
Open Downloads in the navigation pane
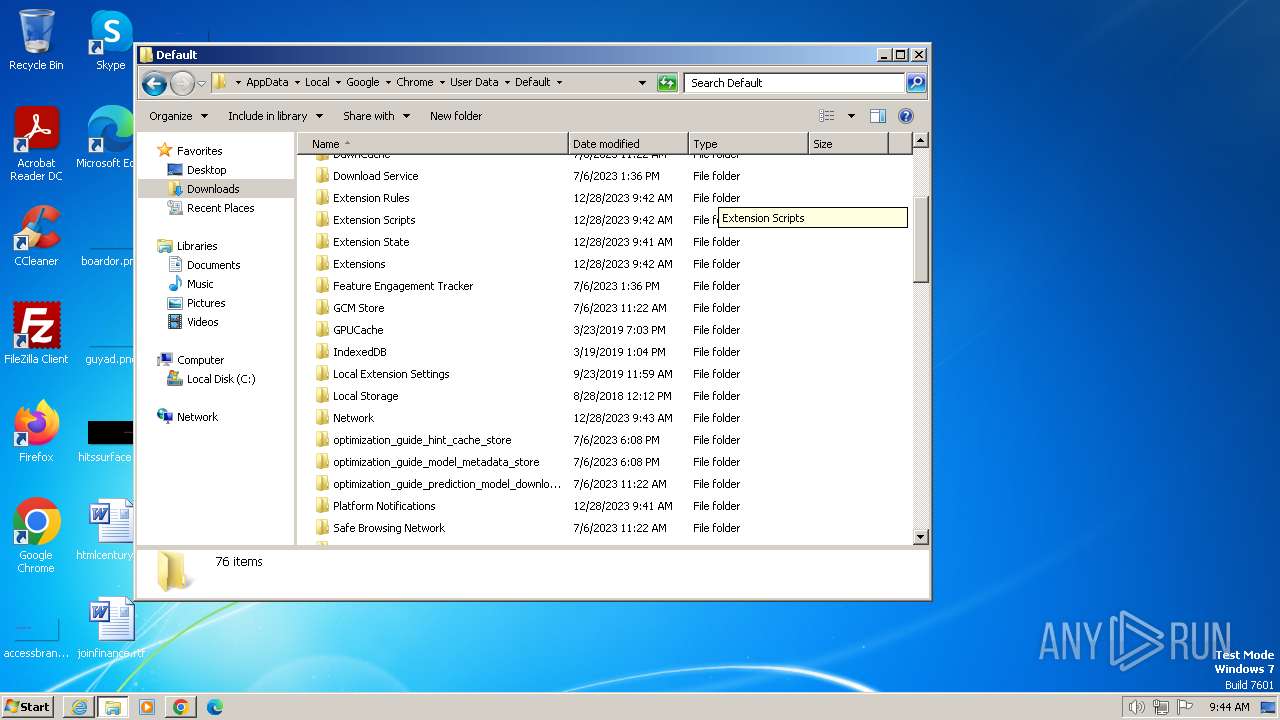pyautogui.click(x=213, y=189)
